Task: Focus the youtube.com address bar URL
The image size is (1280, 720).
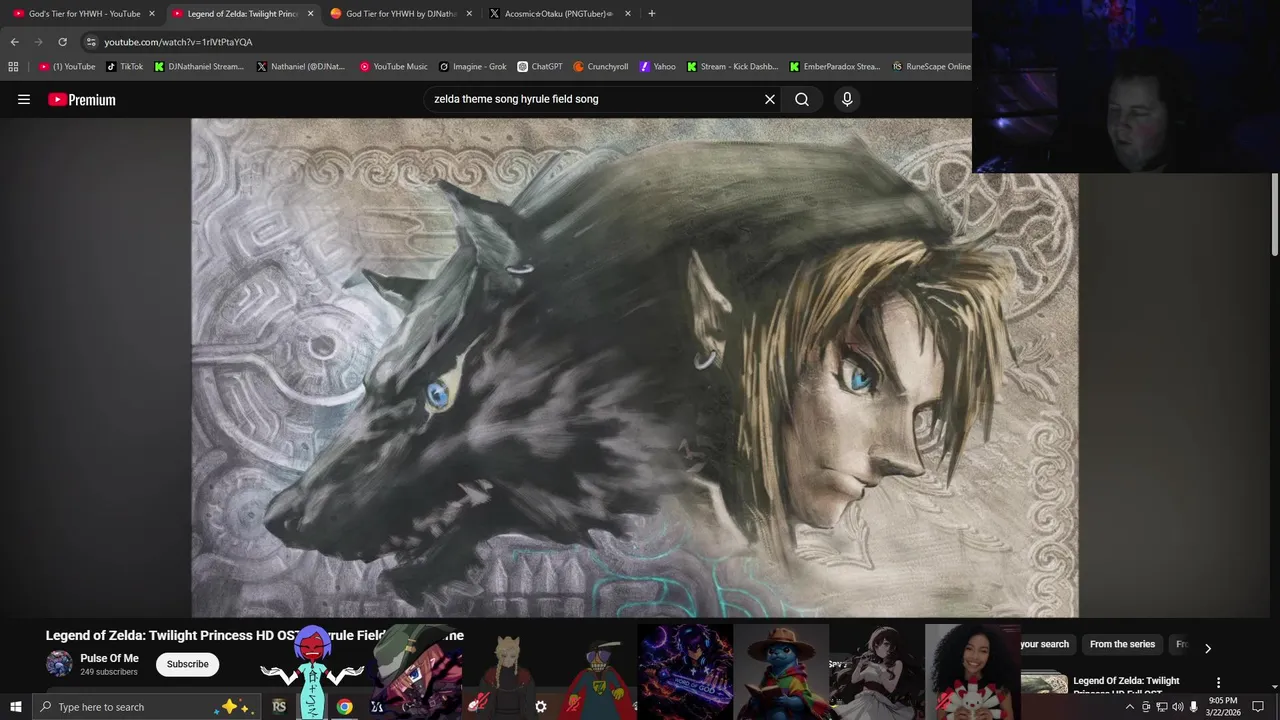Action: click(178, 42)
